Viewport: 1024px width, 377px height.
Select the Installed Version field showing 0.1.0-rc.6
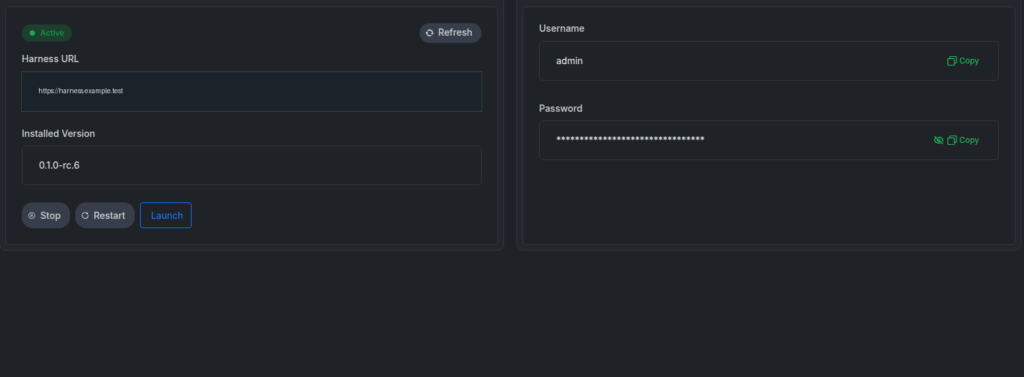click(251, 165)
